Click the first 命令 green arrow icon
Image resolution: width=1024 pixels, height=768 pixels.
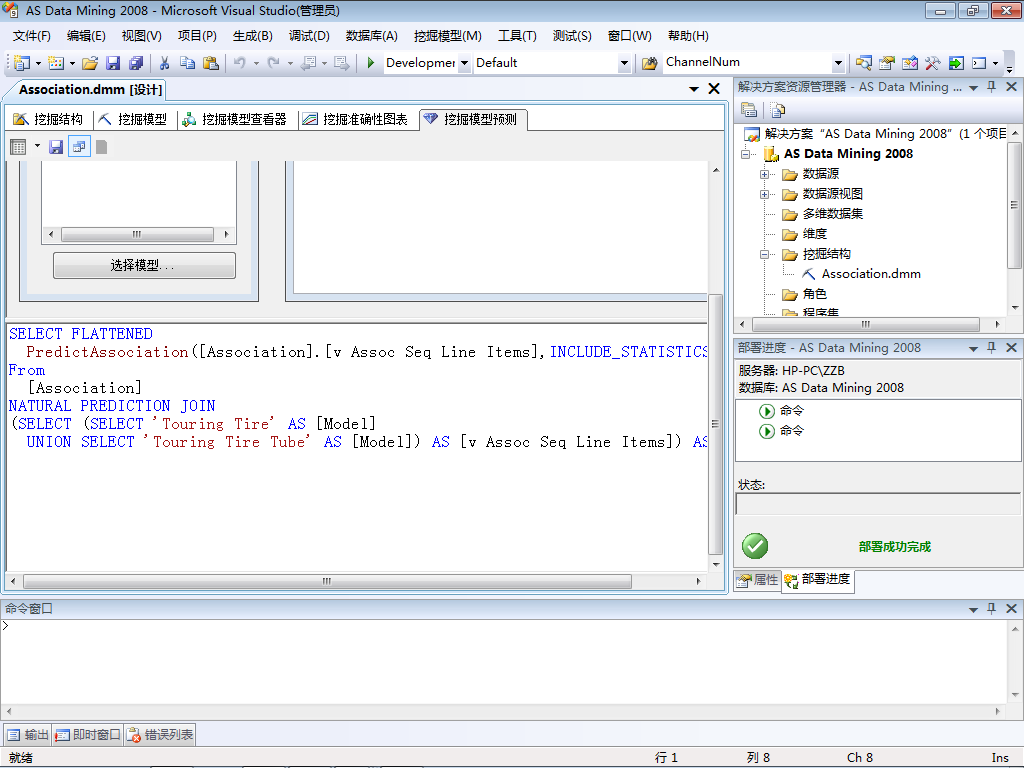pos(767,411)
